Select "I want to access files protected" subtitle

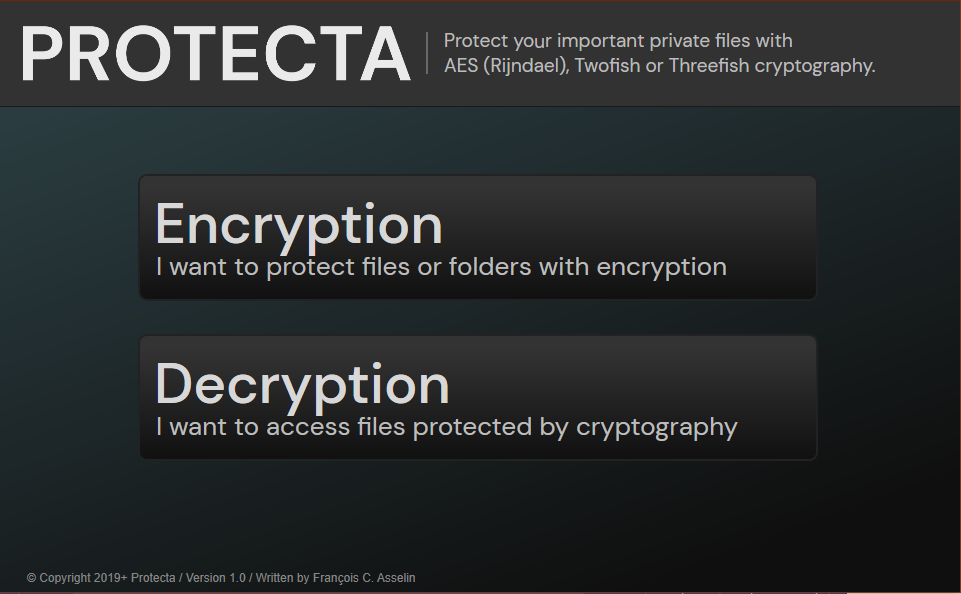click(446, 427)
